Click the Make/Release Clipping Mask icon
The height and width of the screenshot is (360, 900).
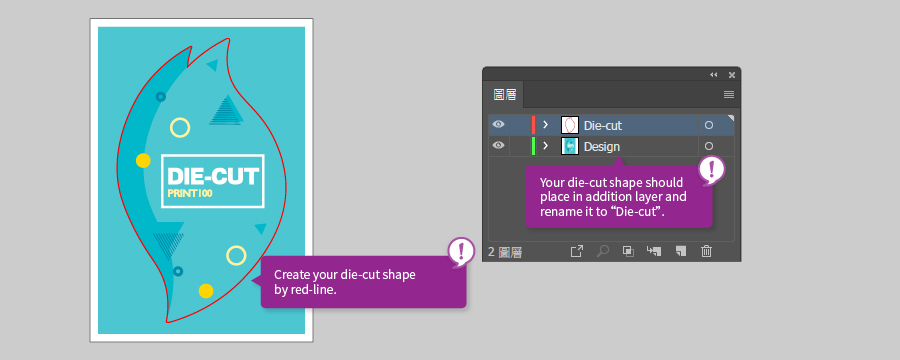[629, 251]
